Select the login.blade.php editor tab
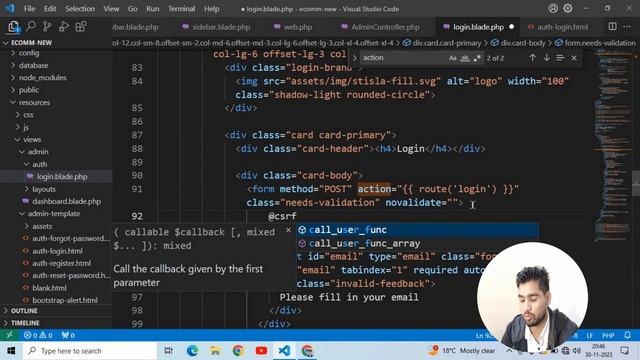 pyautogui.click(x=478, y=27)
